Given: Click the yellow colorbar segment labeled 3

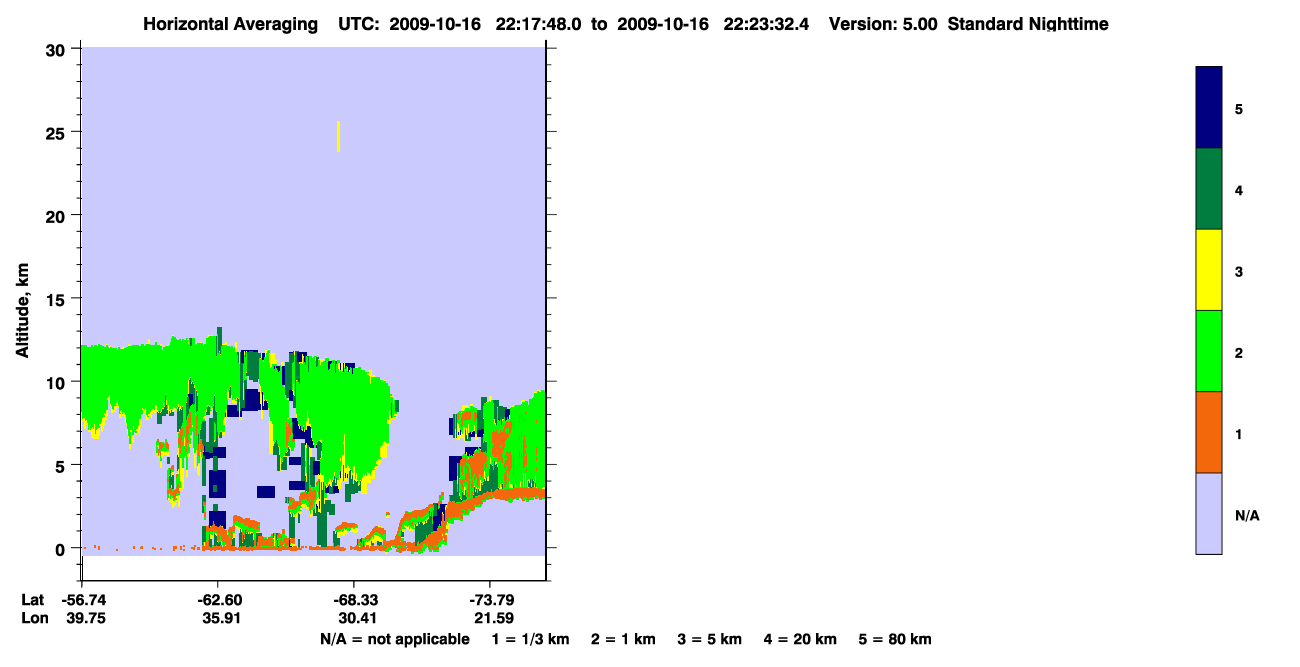Looking at the screenshot, I should tap(1209, 270).
